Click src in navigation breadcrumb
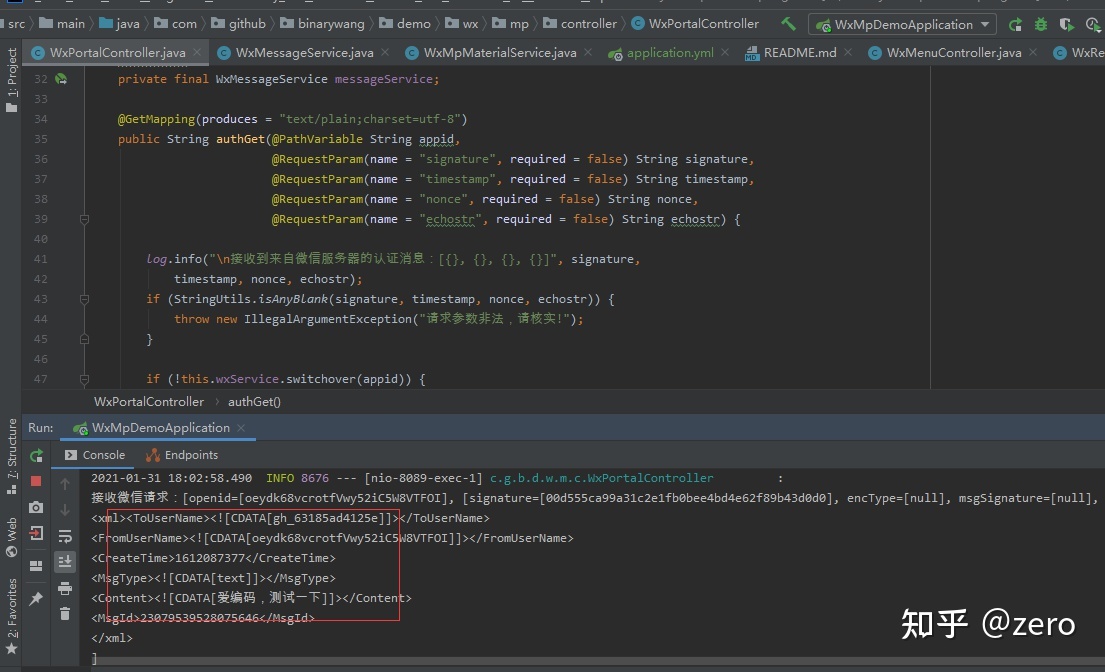This screenshot has height=672, width=1105. coord(16,24)
